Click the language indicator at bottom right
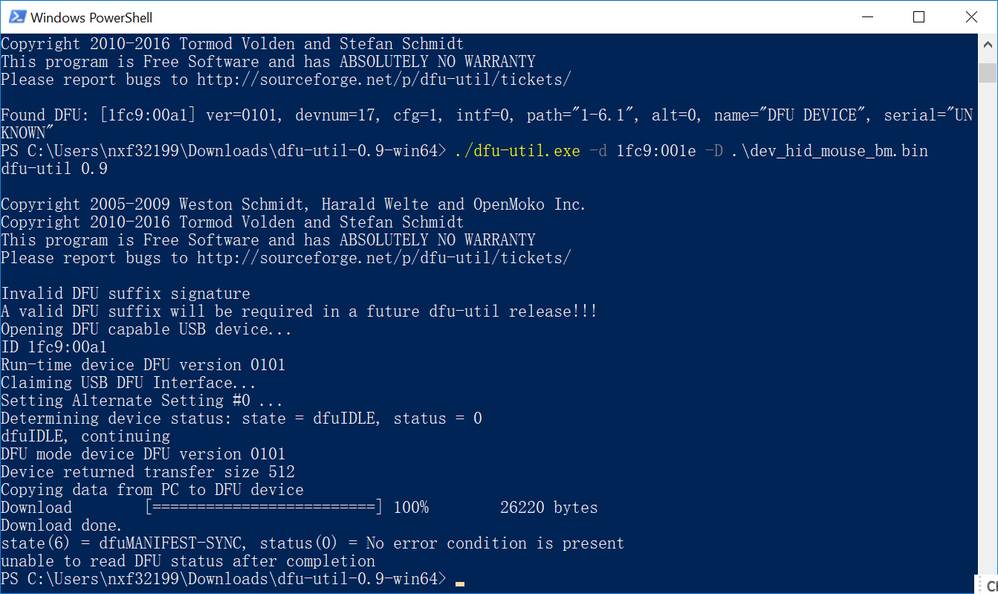Image resolution: width=998 pixels, height=594 pixels. pos(990,585)
